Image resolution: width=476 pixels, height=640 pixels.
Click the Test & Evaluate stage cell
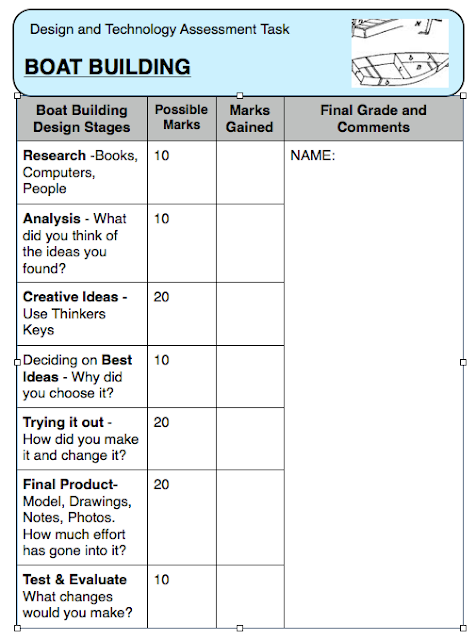click(x=82, y=597)
